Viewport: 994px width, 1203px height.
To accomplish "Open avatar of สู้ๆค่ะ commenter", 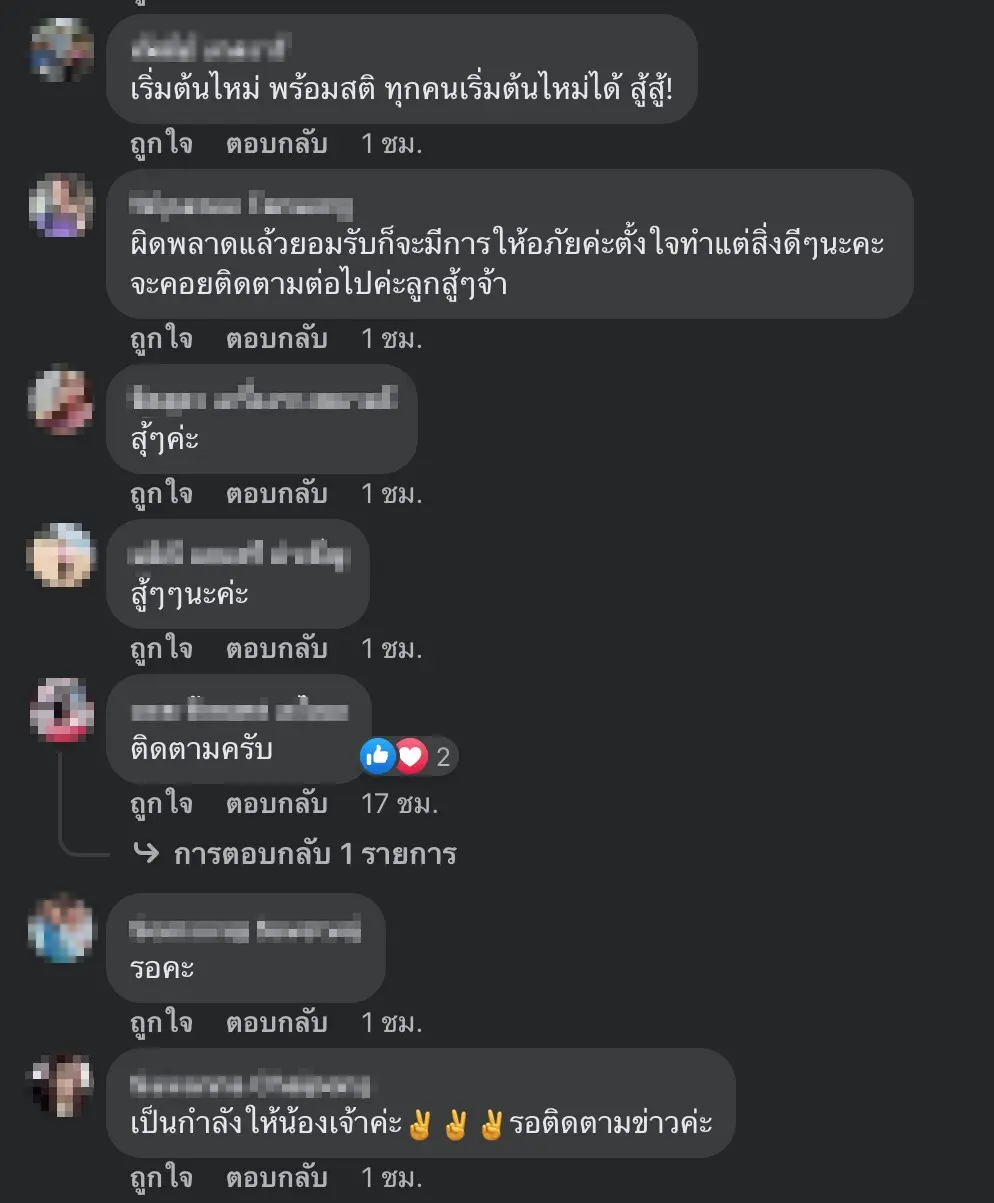I will [62, 401].
